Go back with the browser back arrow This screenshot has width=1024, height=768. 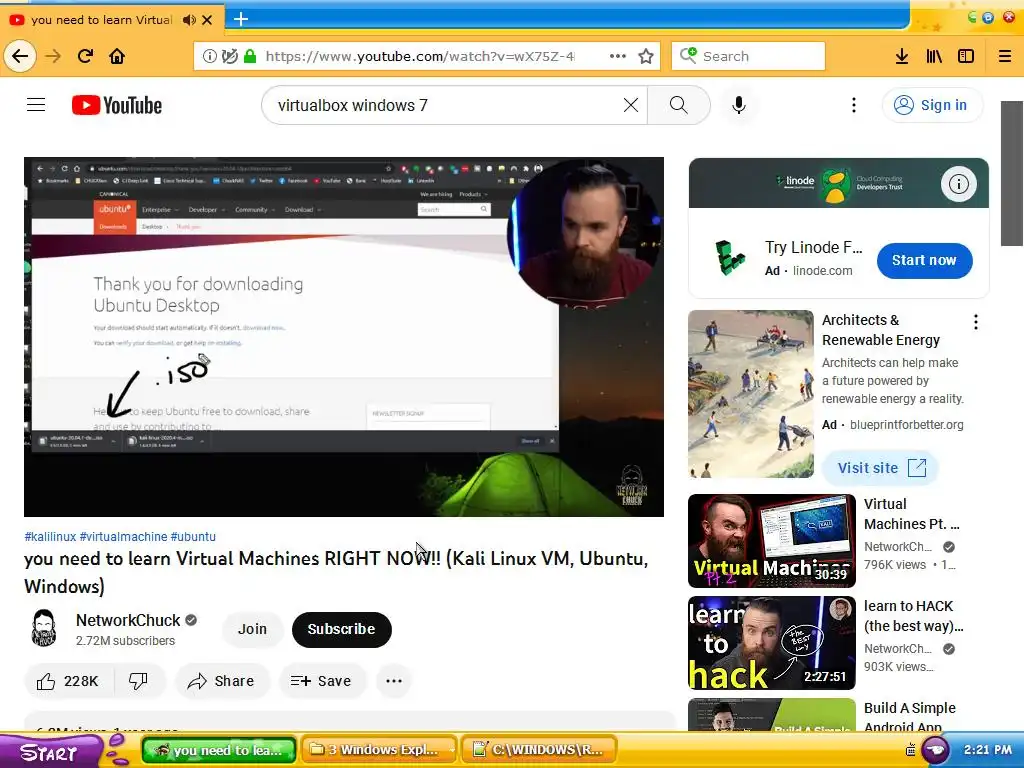tap(20, 56)
